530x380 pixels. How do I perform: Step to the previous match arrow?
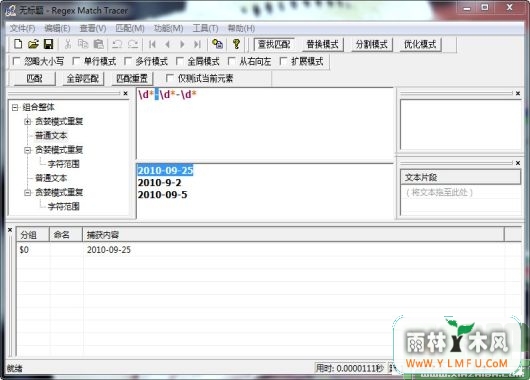(x=167, y=44)
